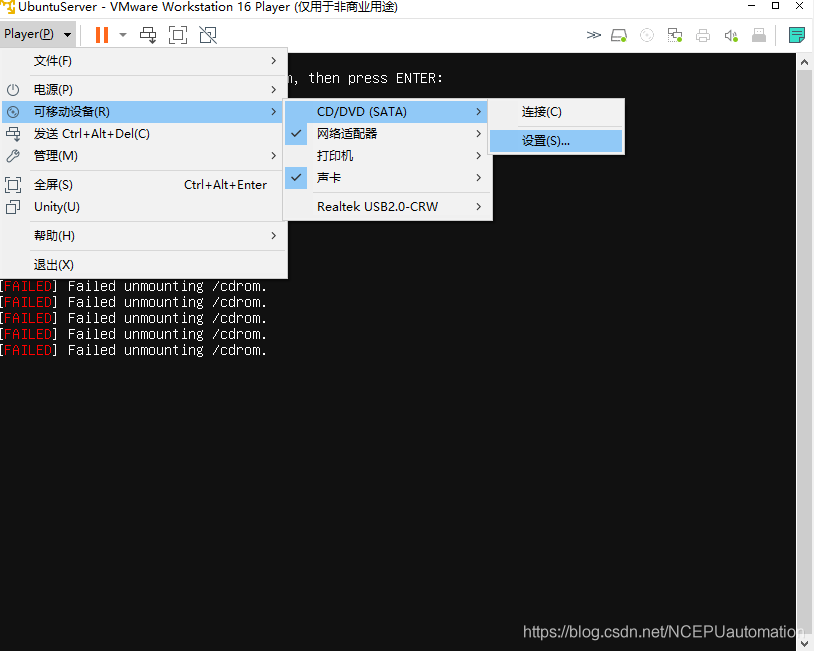Open the 文件(F) submenu

(144, 61)
